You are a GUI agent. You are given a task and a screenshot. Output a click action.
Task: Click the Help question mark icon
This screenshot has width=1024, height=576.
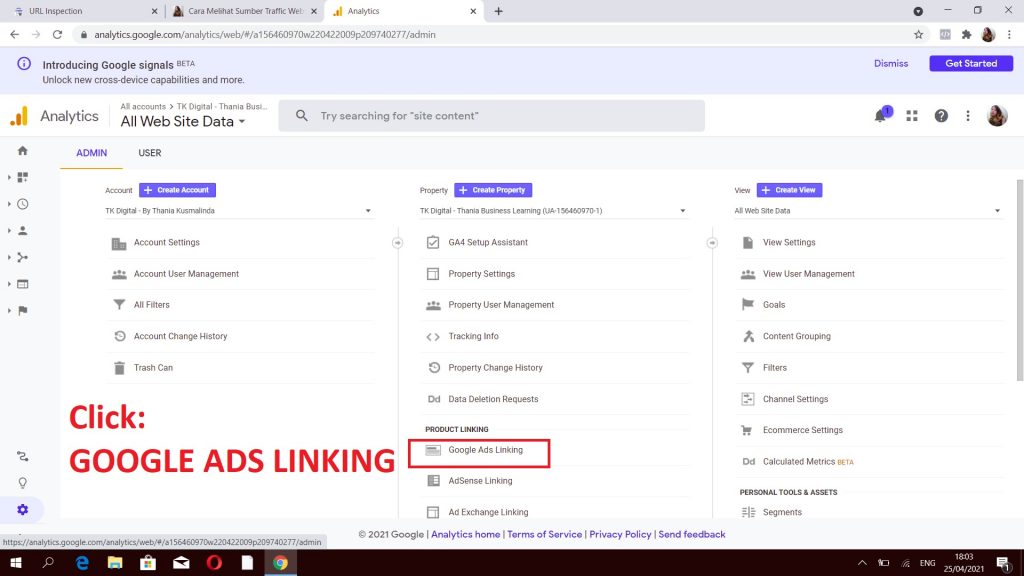[x=941, y=116]
